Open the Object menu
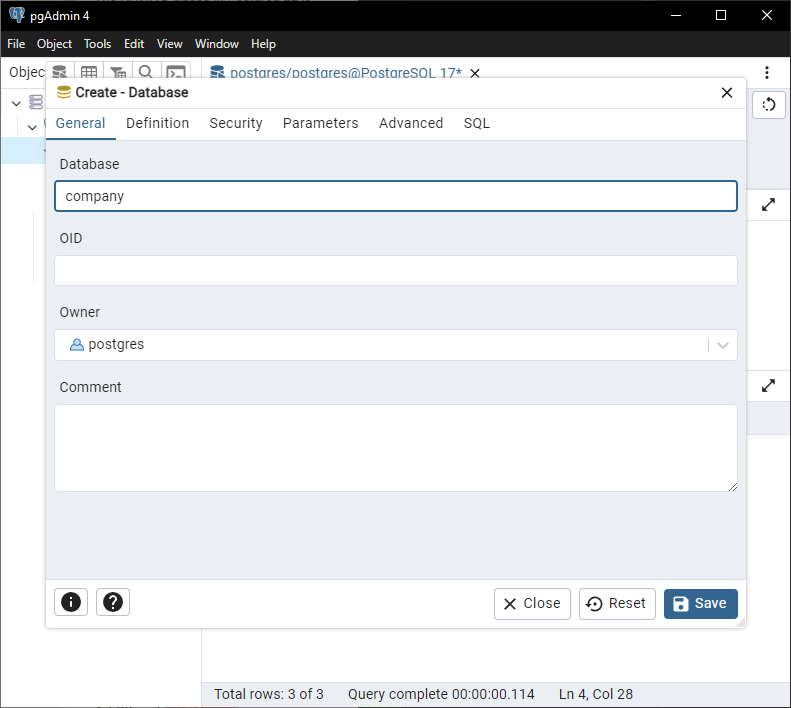791x708 pixels. pos(54,44)
